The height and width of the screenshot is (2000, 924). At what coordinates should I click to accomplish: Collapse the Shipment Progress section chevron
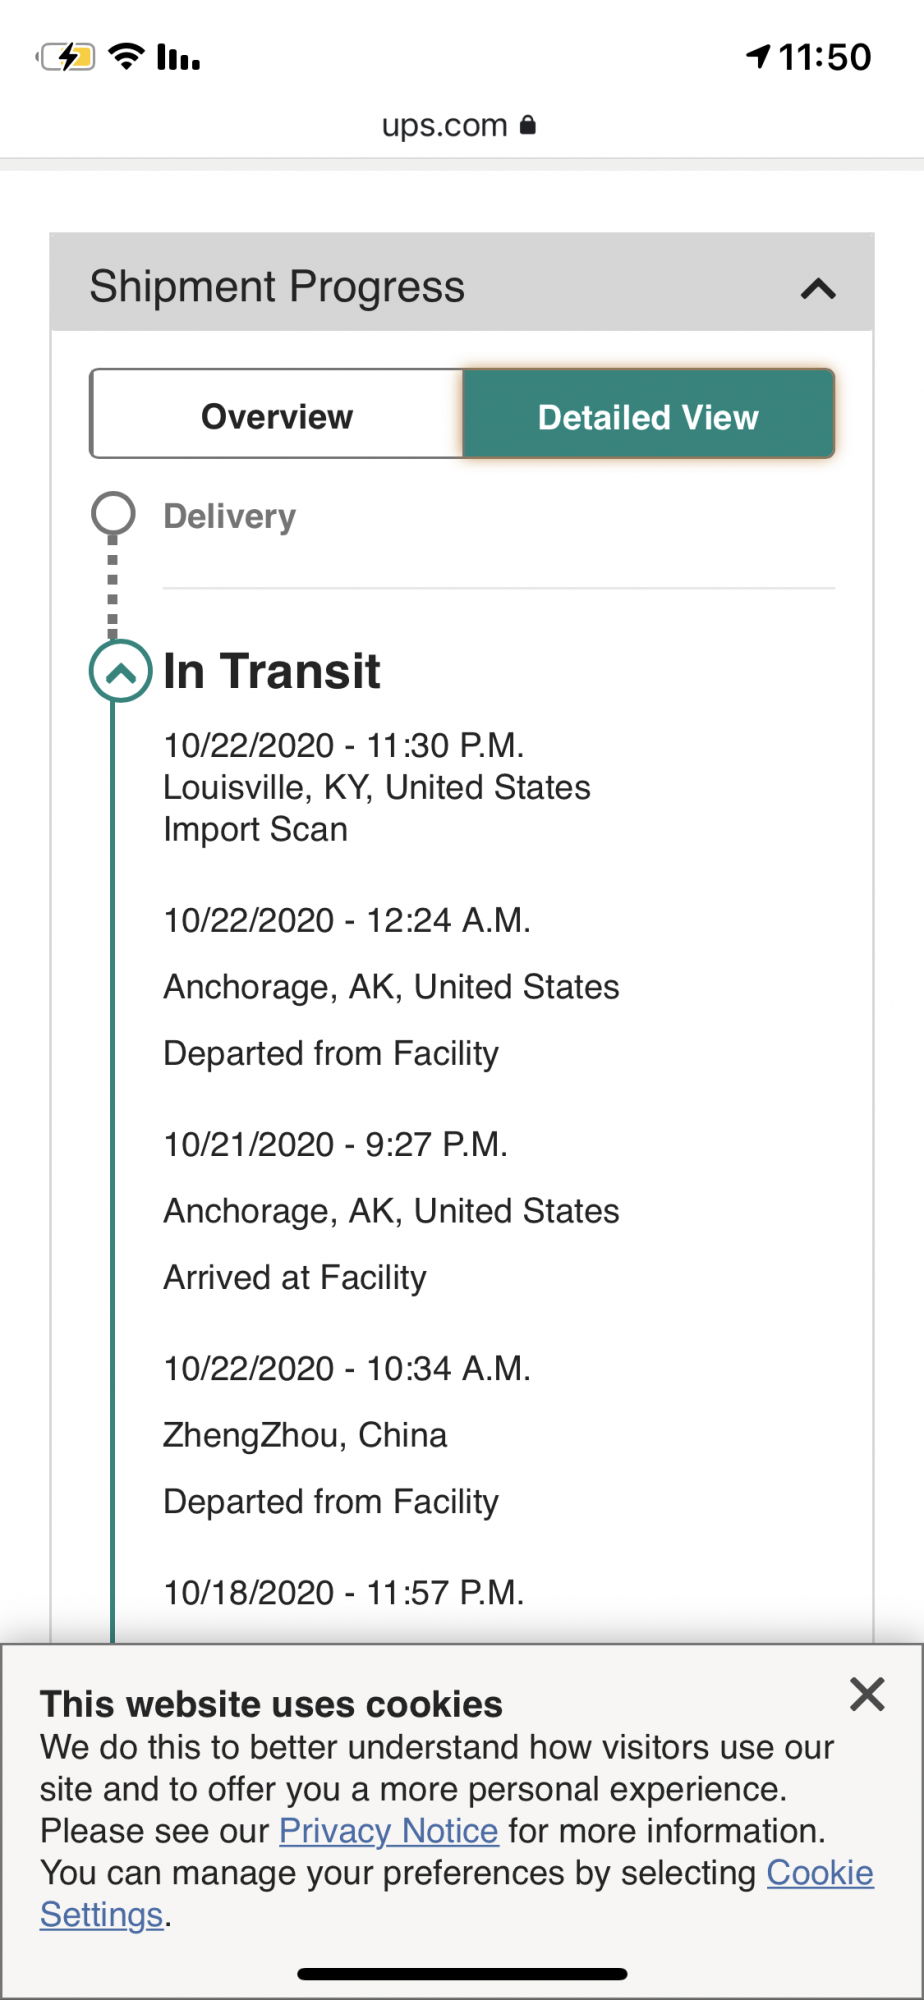pyautogui.click(x=818, y=289)
